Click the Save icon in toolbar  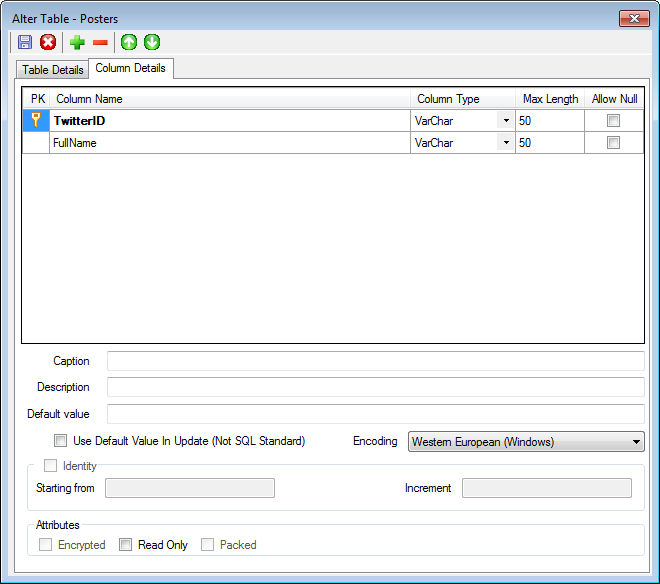[x=25, y=42]
